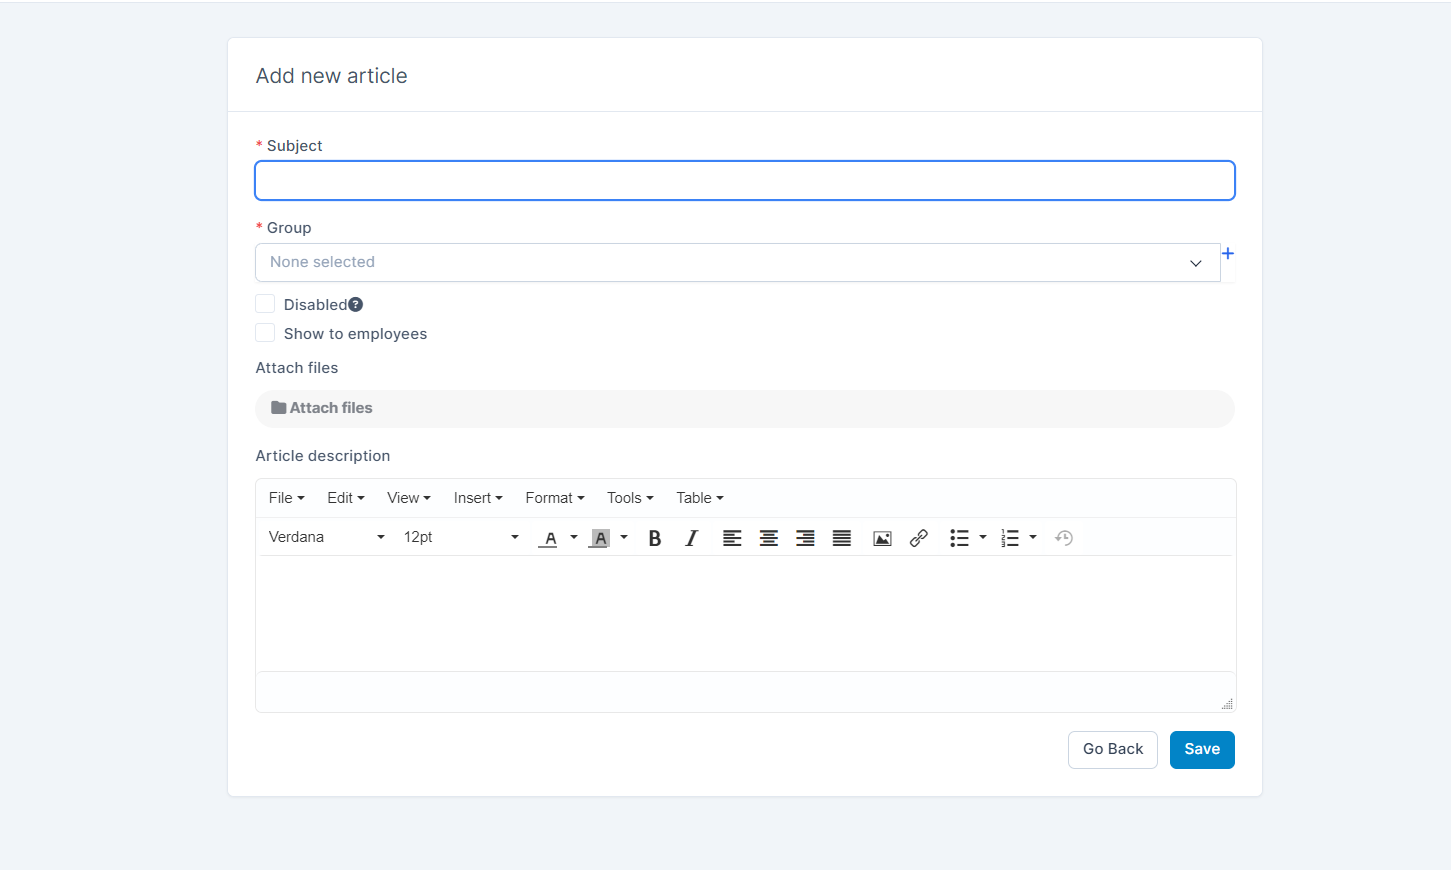
Task: Check the Show to employees box
Action: click(x=265, y=333)
